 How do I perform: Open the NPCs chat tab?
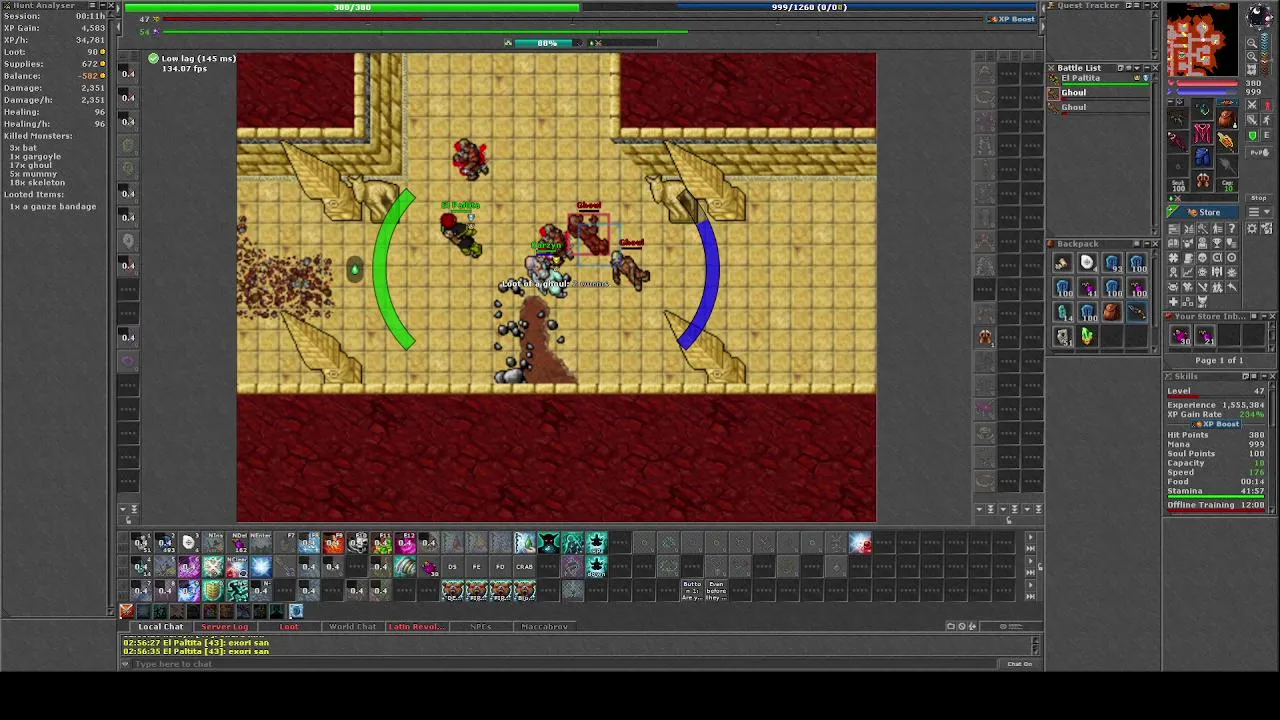click(481, 627)
